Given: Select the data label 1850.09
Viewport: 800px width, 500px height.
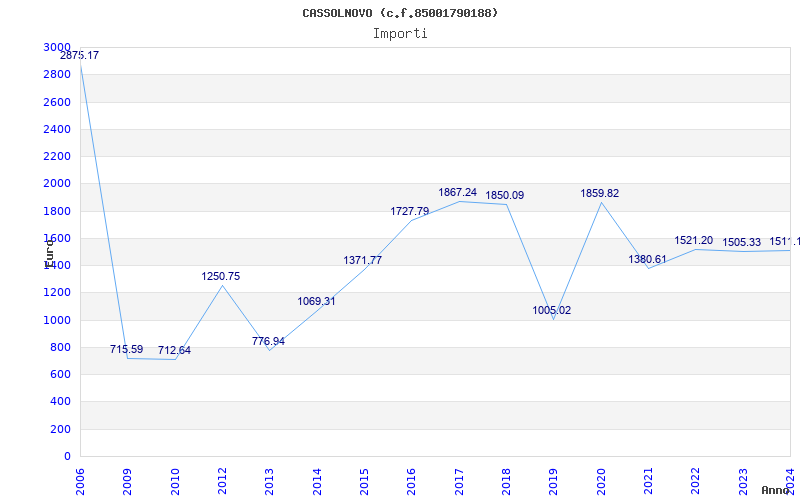Looking at the screenshot, I should (x=505, y=195).
